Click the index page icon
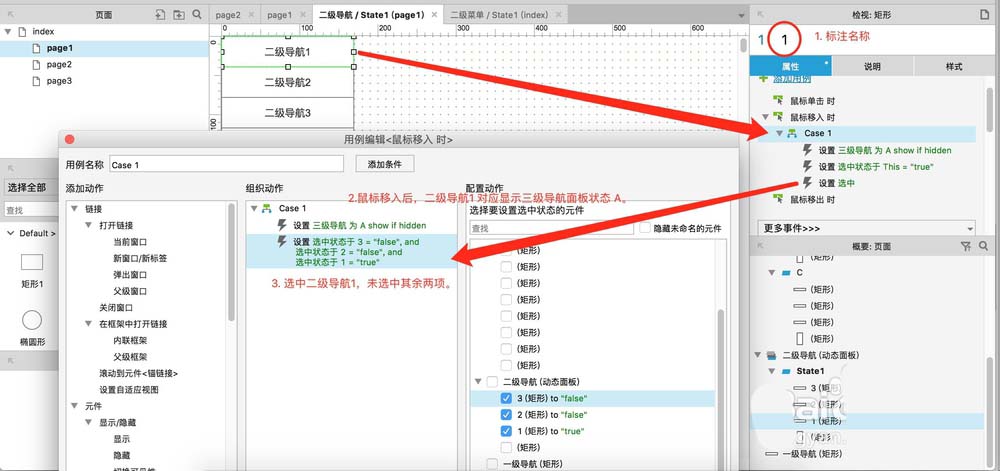The width and height of the screenshot is (1000, 471). point(22,31)
